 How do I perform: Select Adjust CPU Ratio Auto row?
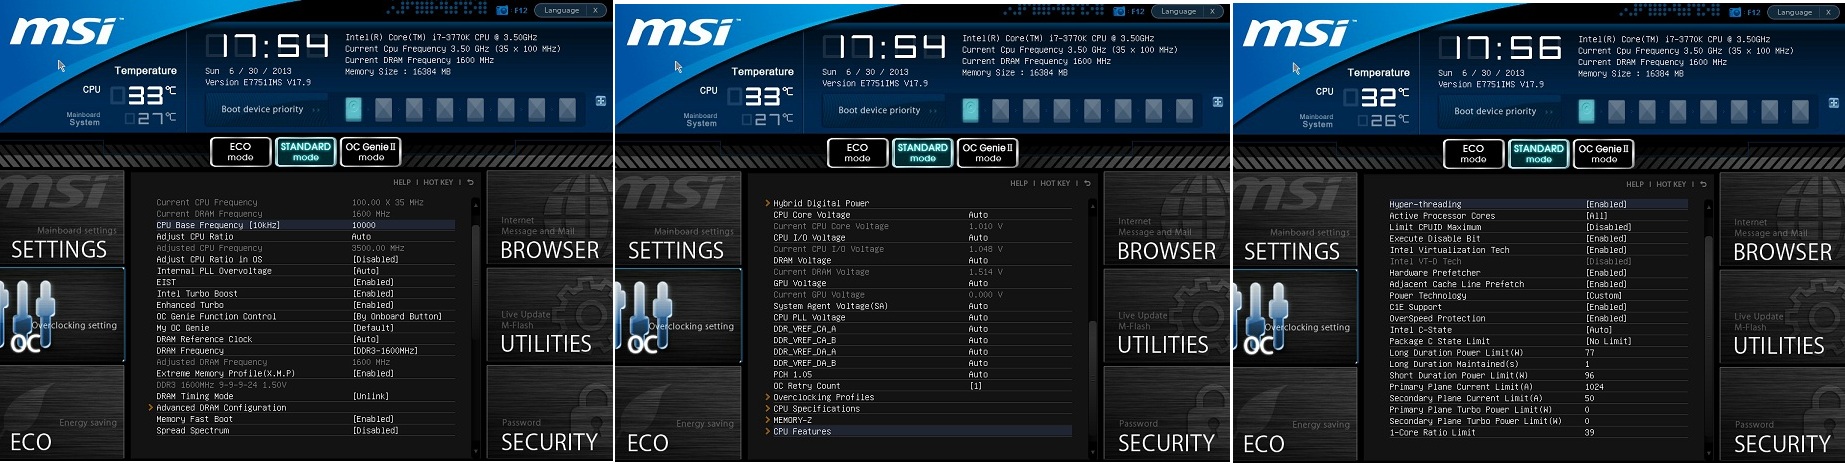pos(305,237)
